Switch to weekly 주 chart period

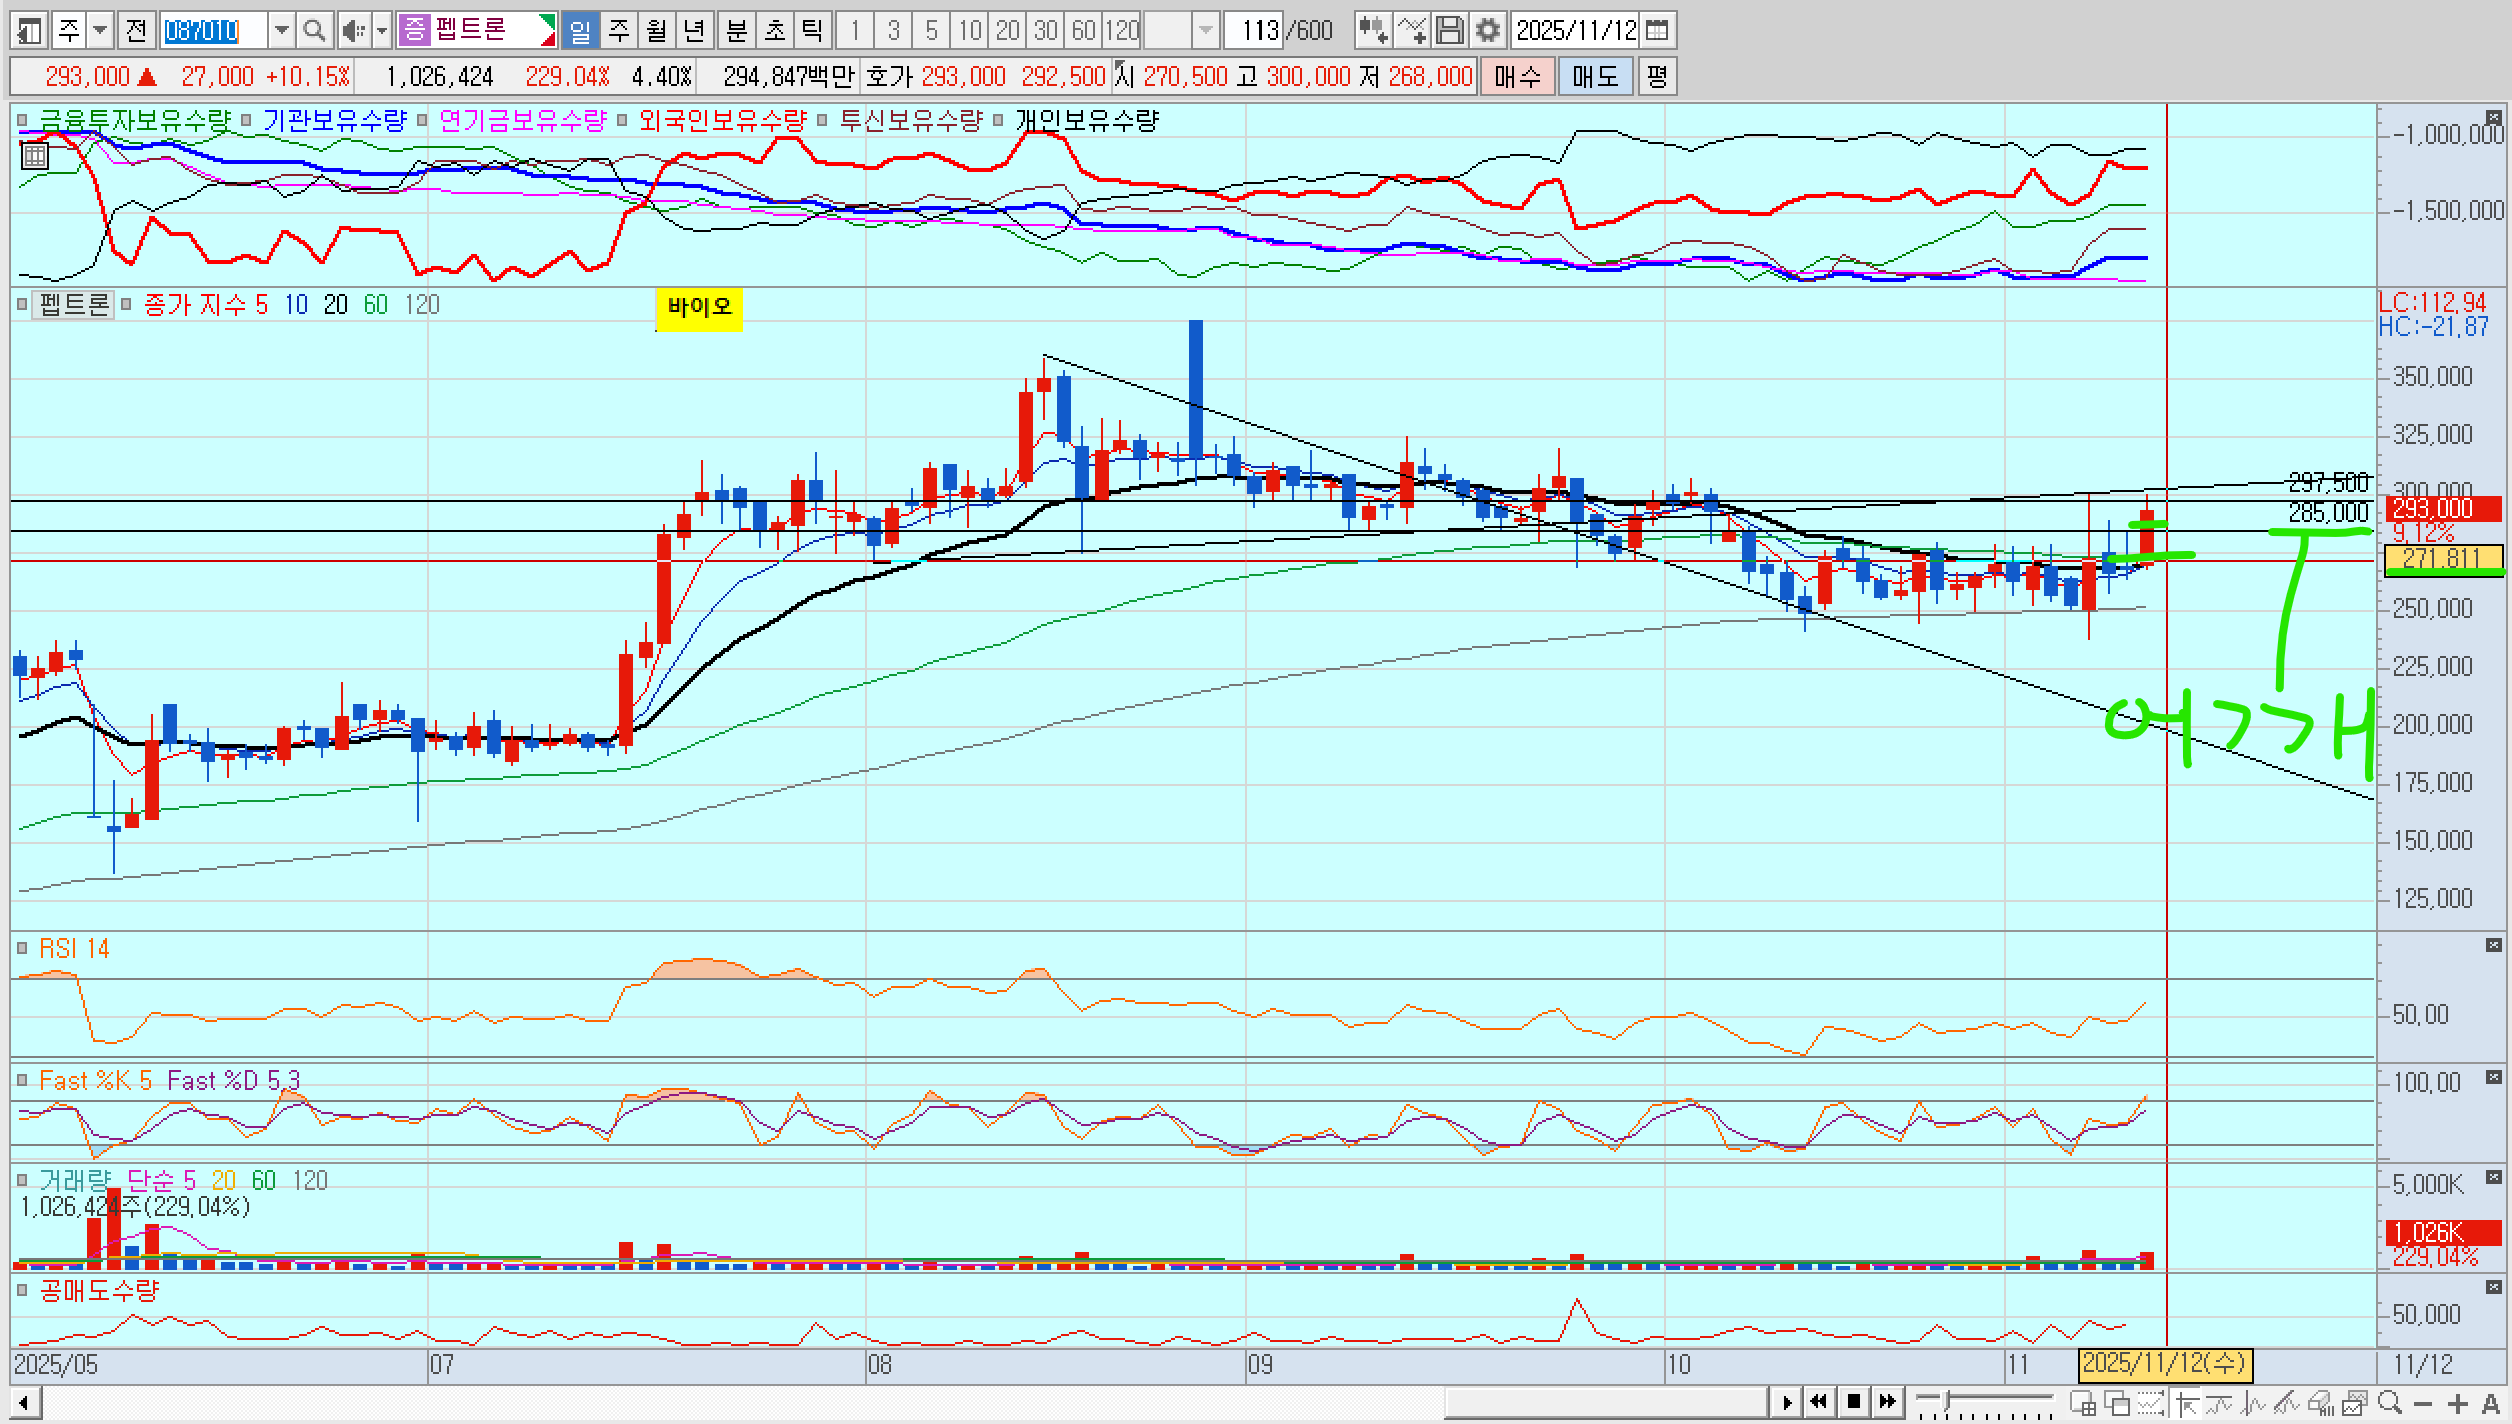point(619,31)
